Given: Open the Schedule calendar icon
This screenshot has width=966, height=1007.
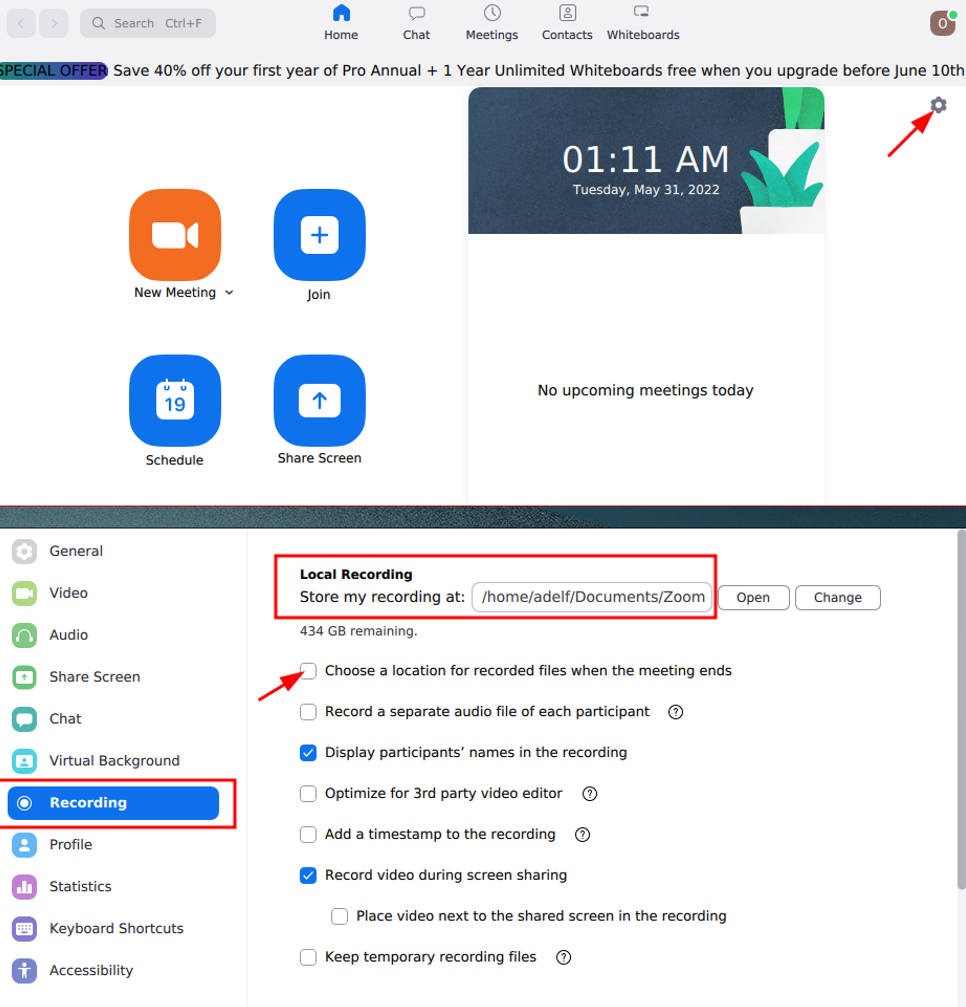Looking at the screenshot, I should 175,401.
